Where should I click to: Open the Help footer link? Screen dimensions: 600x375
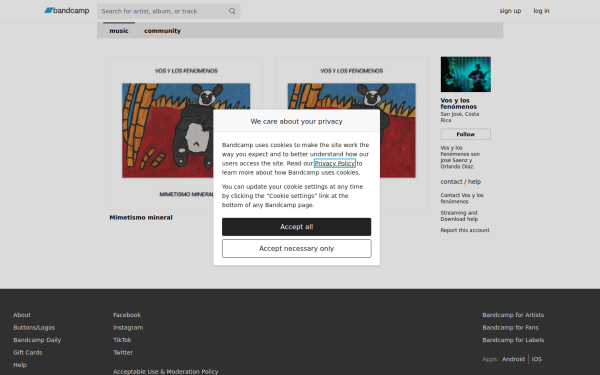pyautogui.click(x=20, y=365)
